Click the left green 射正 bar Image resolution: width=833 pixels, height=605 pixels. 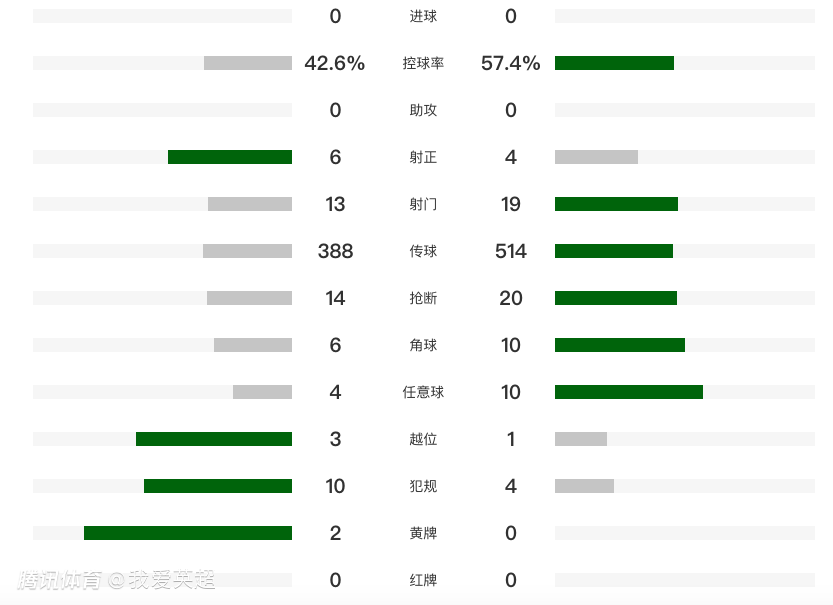[x=230, y=157]
